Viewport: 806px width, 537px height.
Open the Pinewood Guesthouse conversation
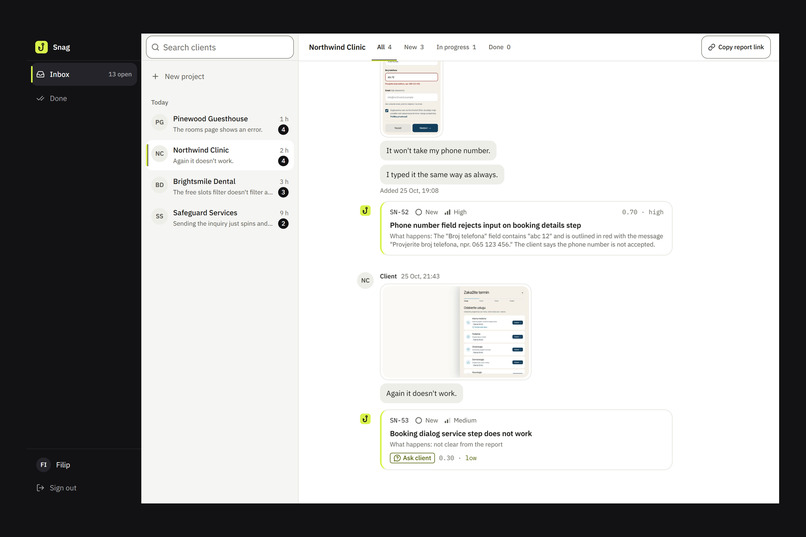[x=220, y=124]
